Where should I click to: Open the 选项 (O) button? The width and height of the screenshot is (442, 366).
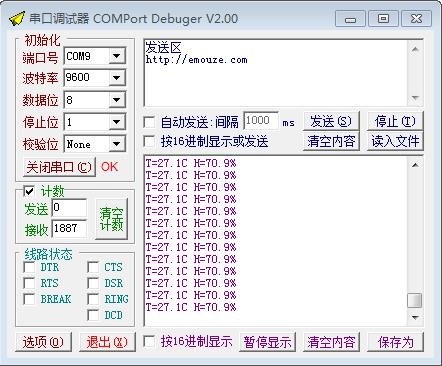point(43,342)
